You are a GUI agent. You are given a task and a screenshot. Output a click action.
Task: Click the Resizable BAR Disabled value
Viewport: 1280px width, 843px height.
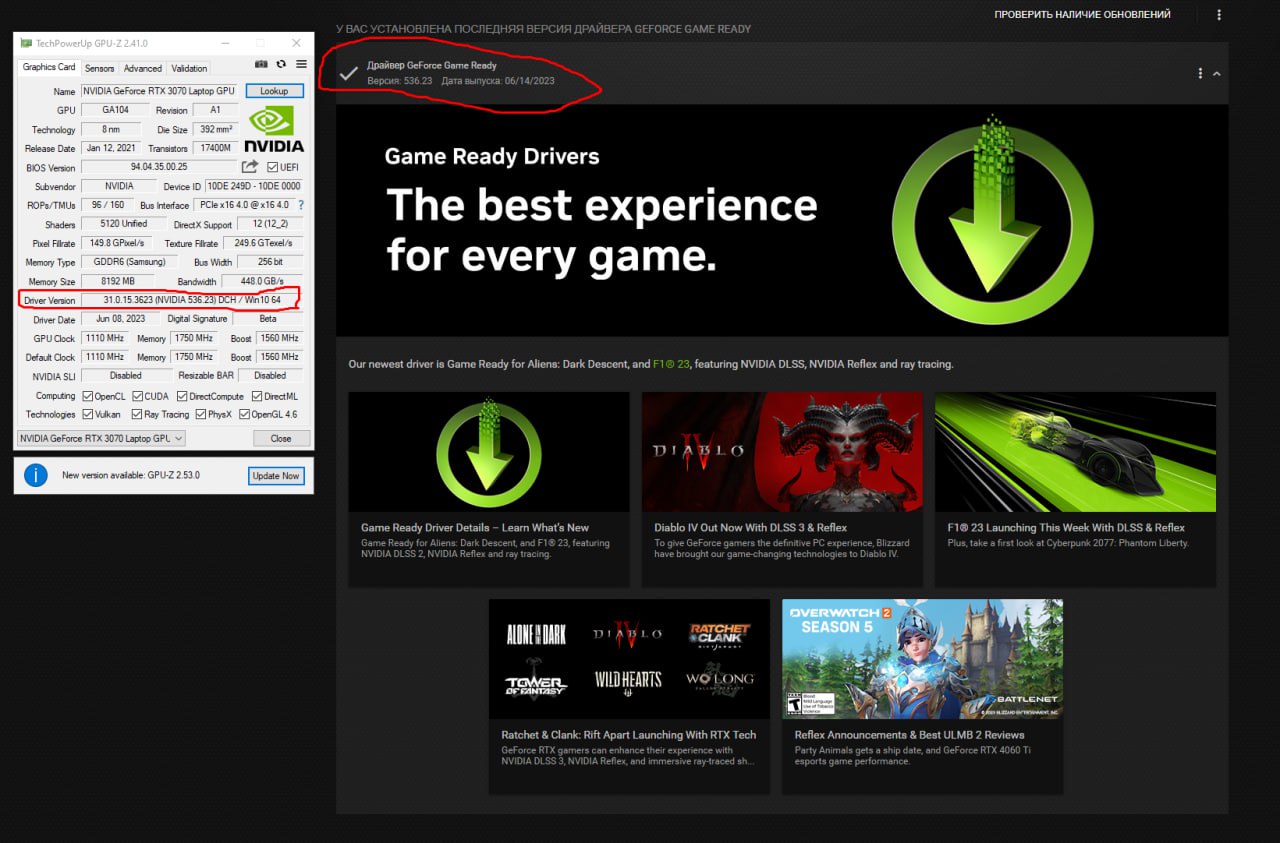coord(270,376)
